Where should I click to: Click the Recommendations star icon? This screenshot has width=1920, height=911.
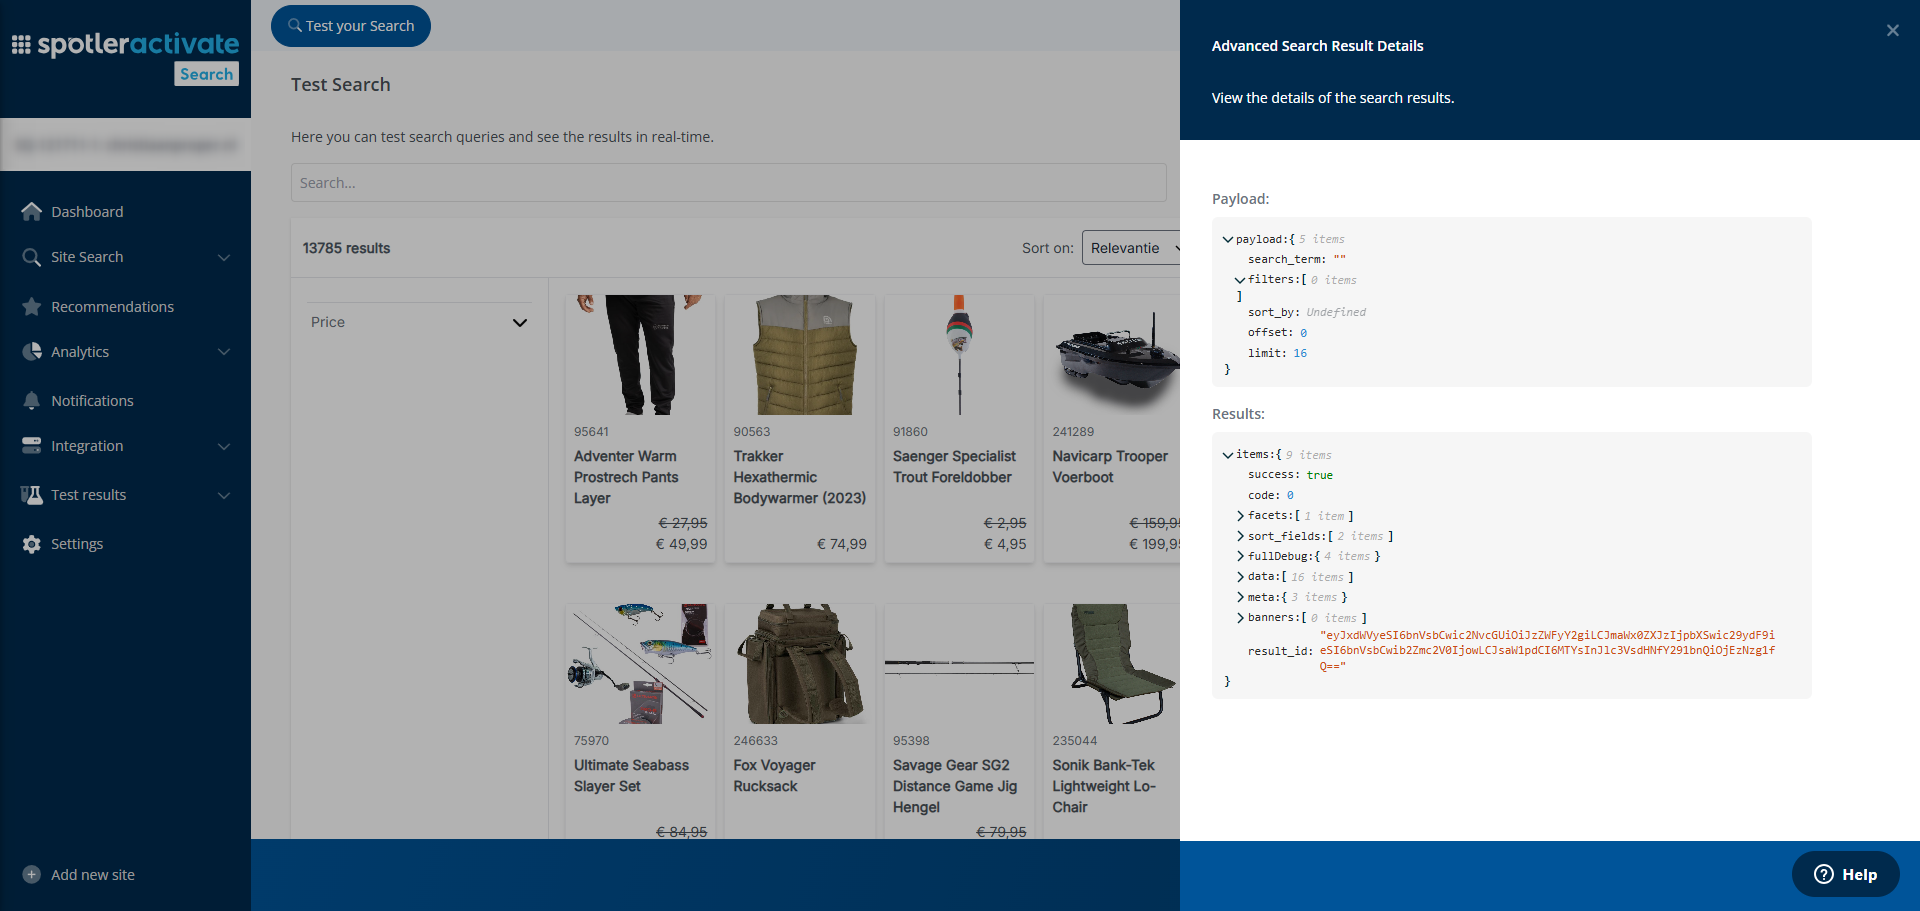pos(32,307)
